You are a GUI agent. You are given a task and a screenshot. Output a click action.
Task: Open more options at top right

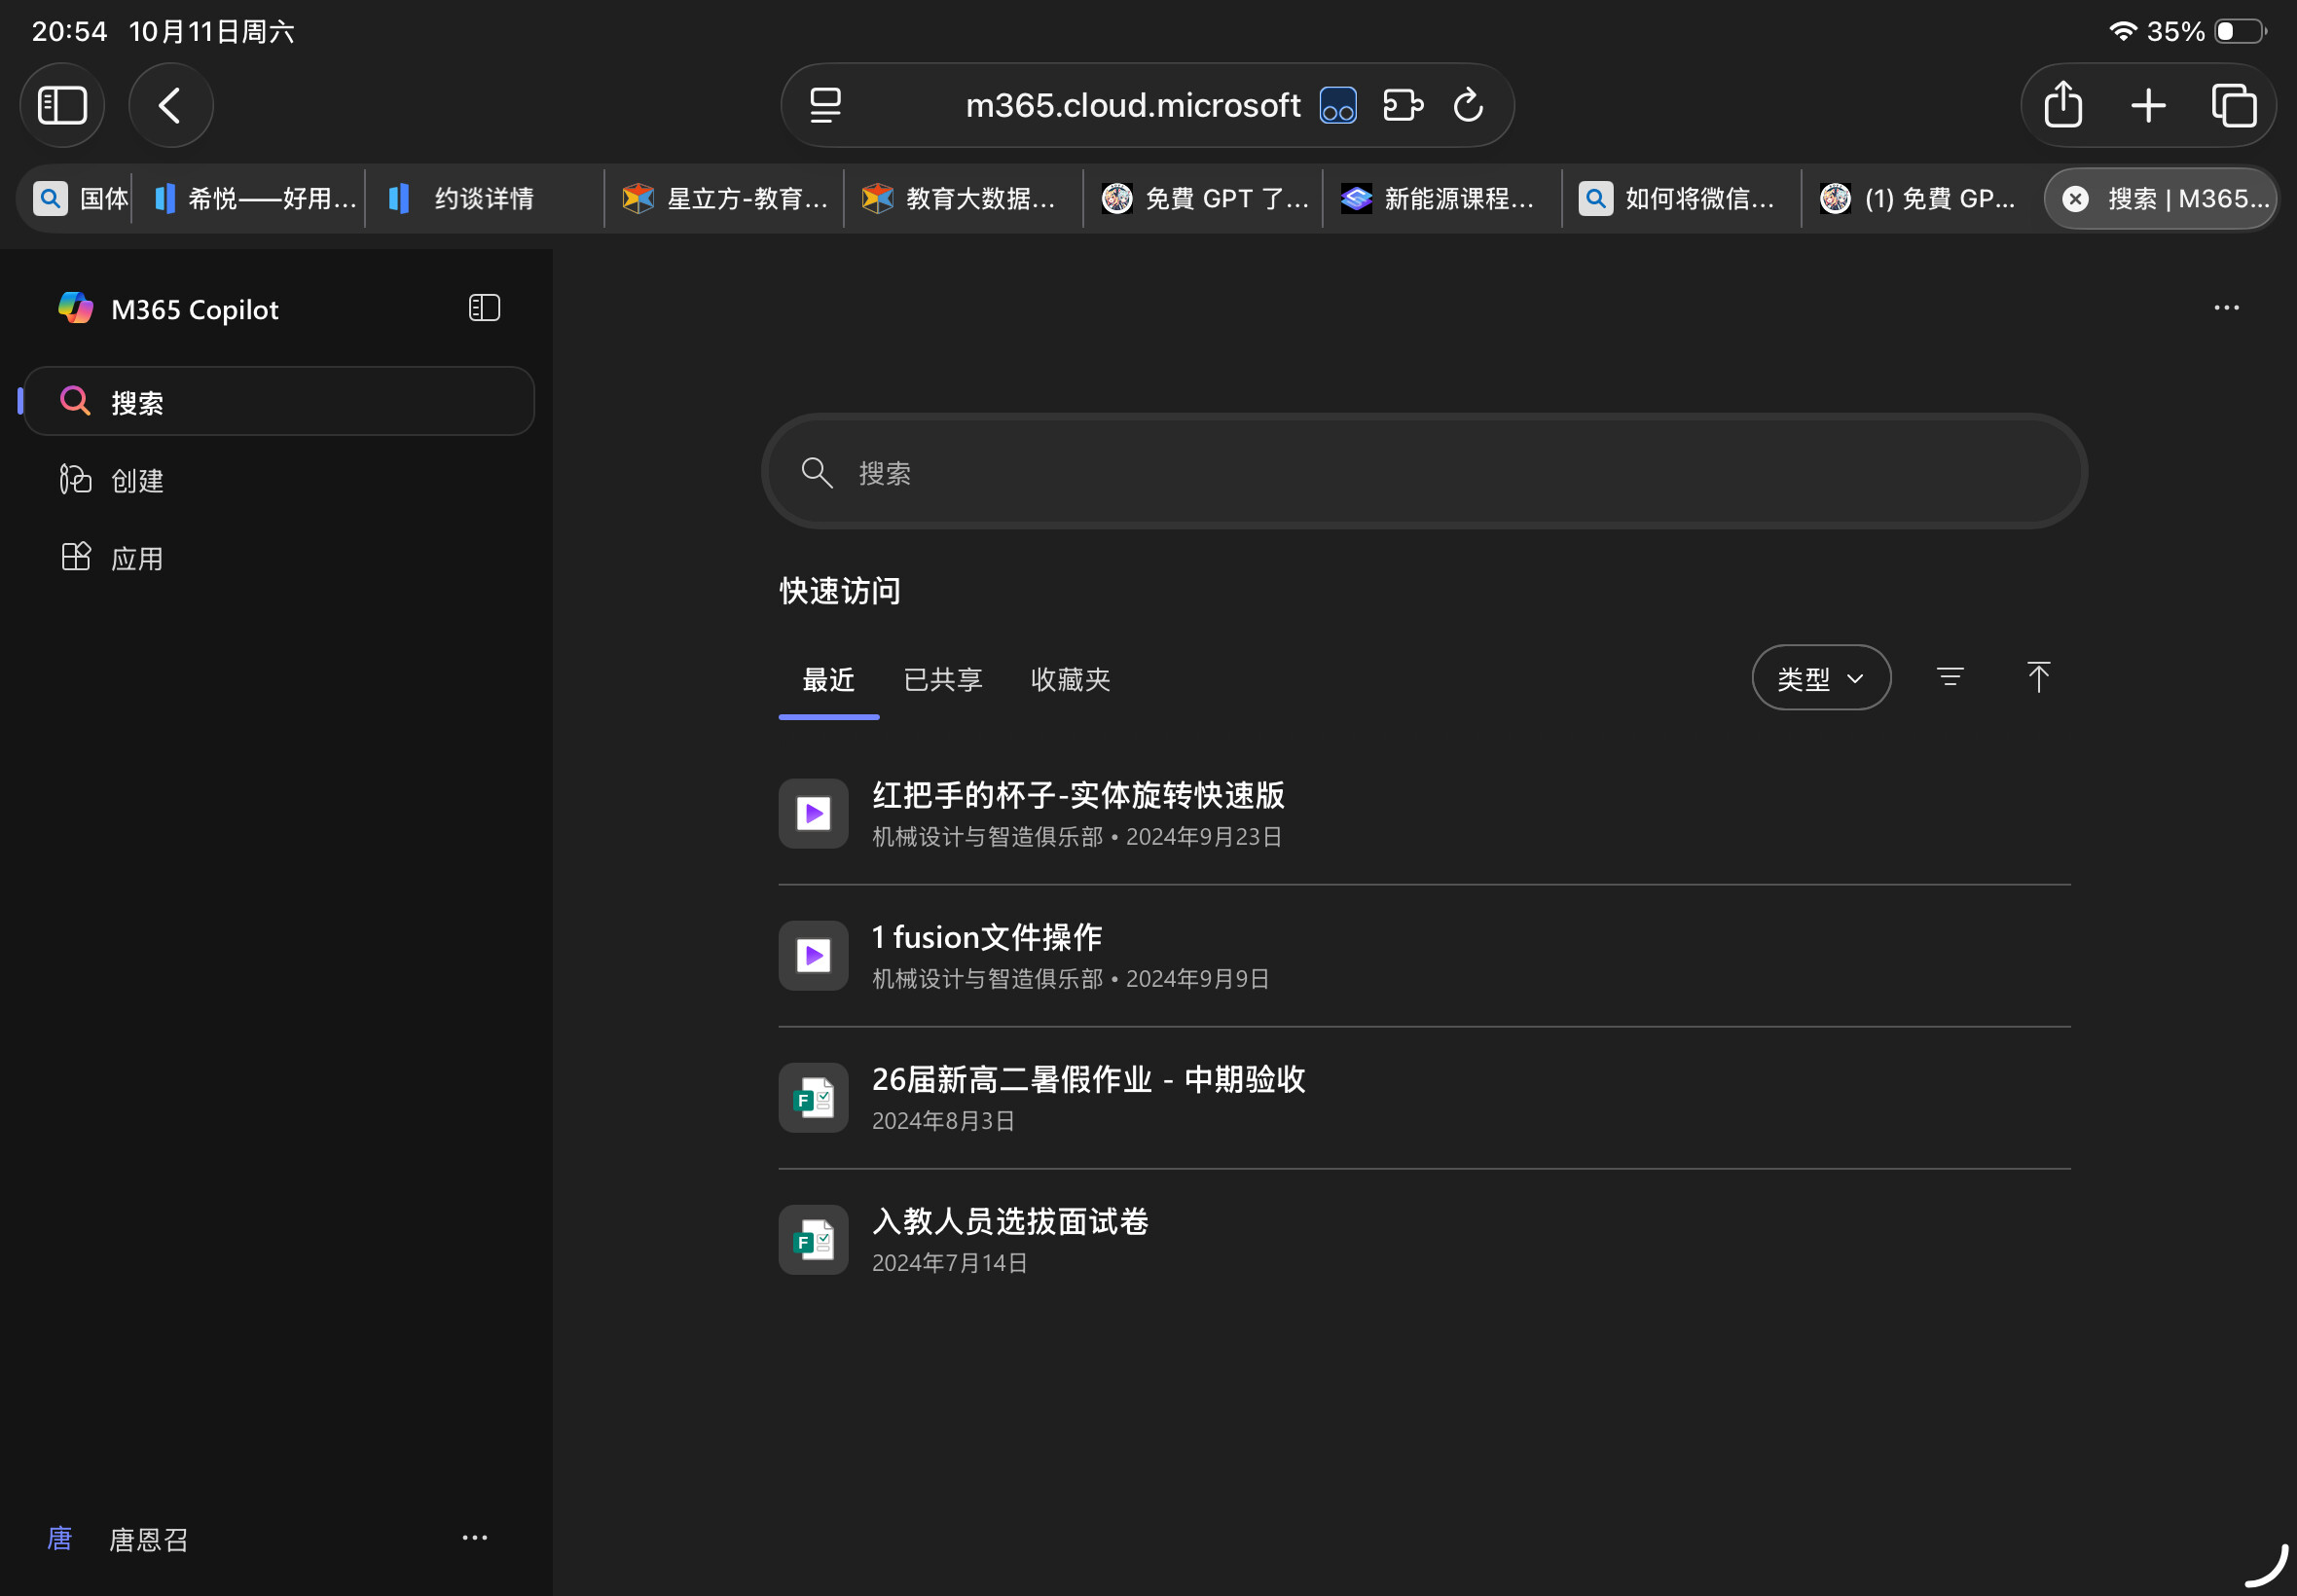(x=2226, y=308)
